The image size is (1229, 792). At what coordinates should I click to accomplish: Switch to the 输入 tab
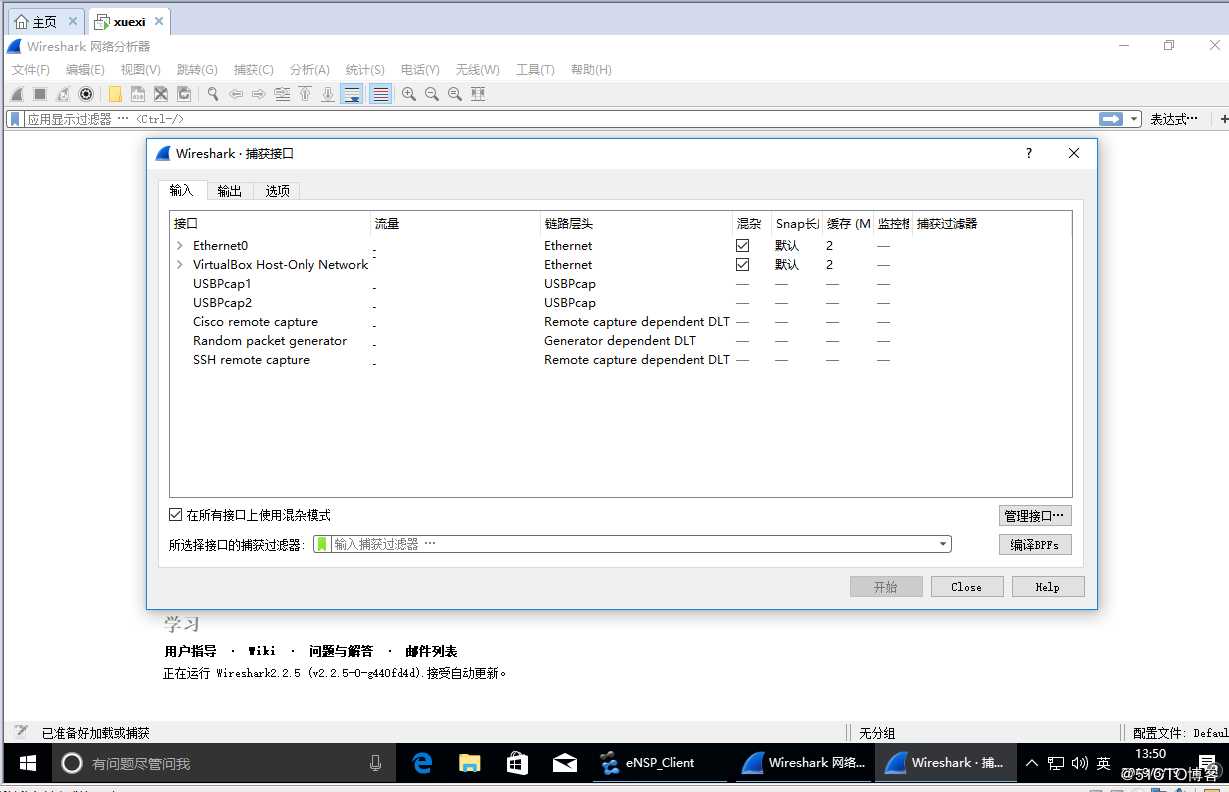click(181, 191)
